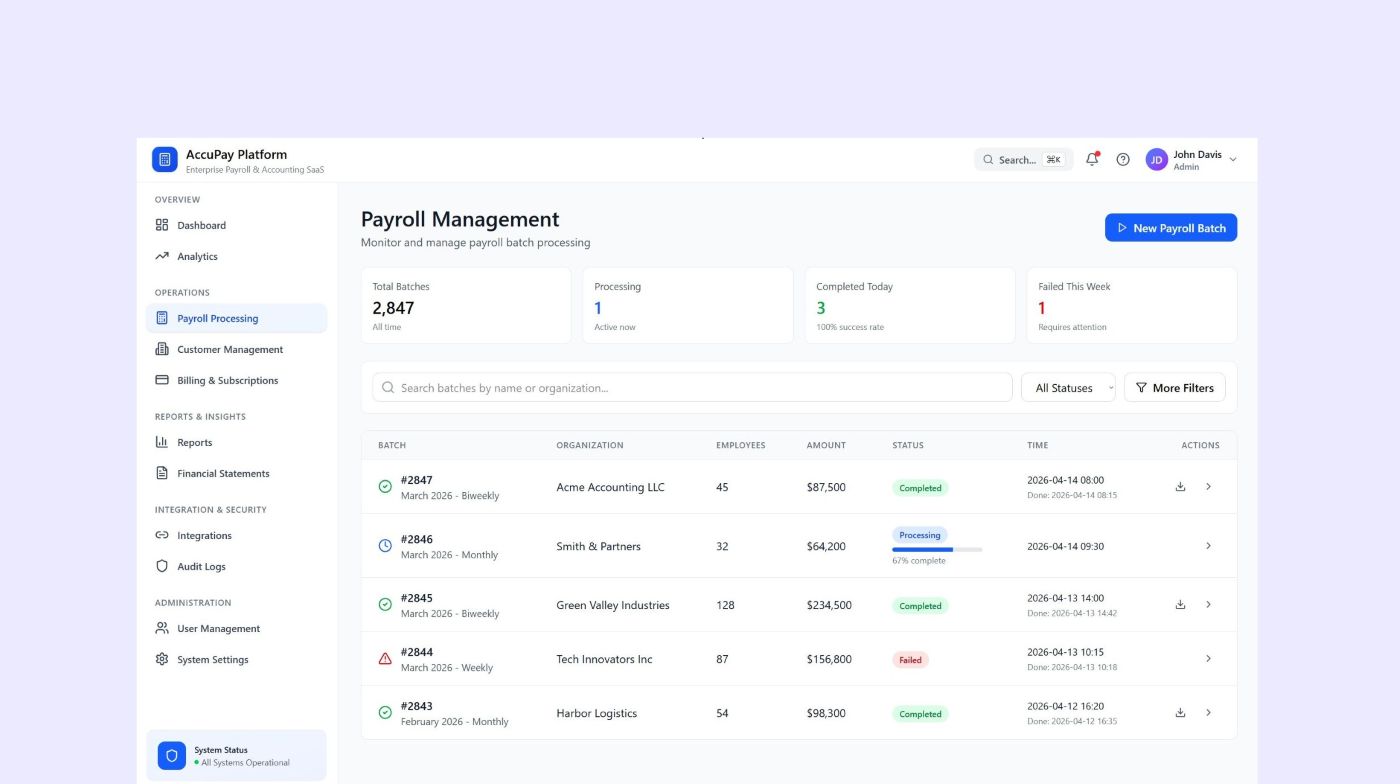The height and width of the screenshot is (784, 1400).
Task: Click the STATUS column header
Action: pyautogui.click(x=908, y=445)
